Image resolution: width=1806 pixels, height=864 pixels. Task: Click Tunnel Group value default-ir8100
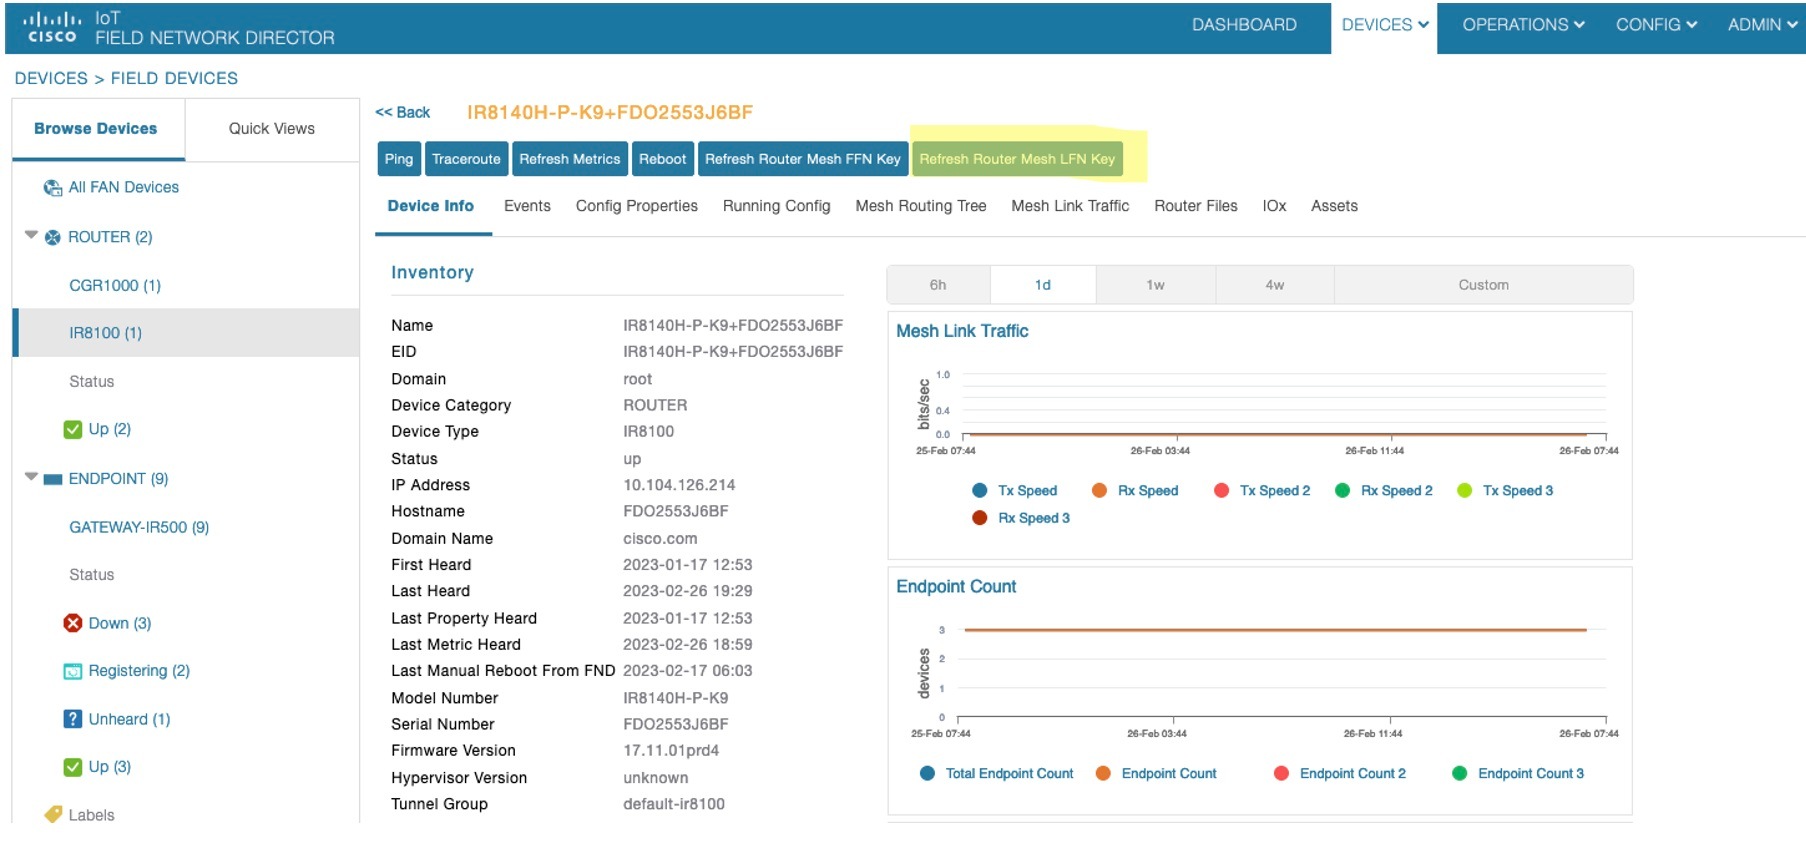coord(674,805)
